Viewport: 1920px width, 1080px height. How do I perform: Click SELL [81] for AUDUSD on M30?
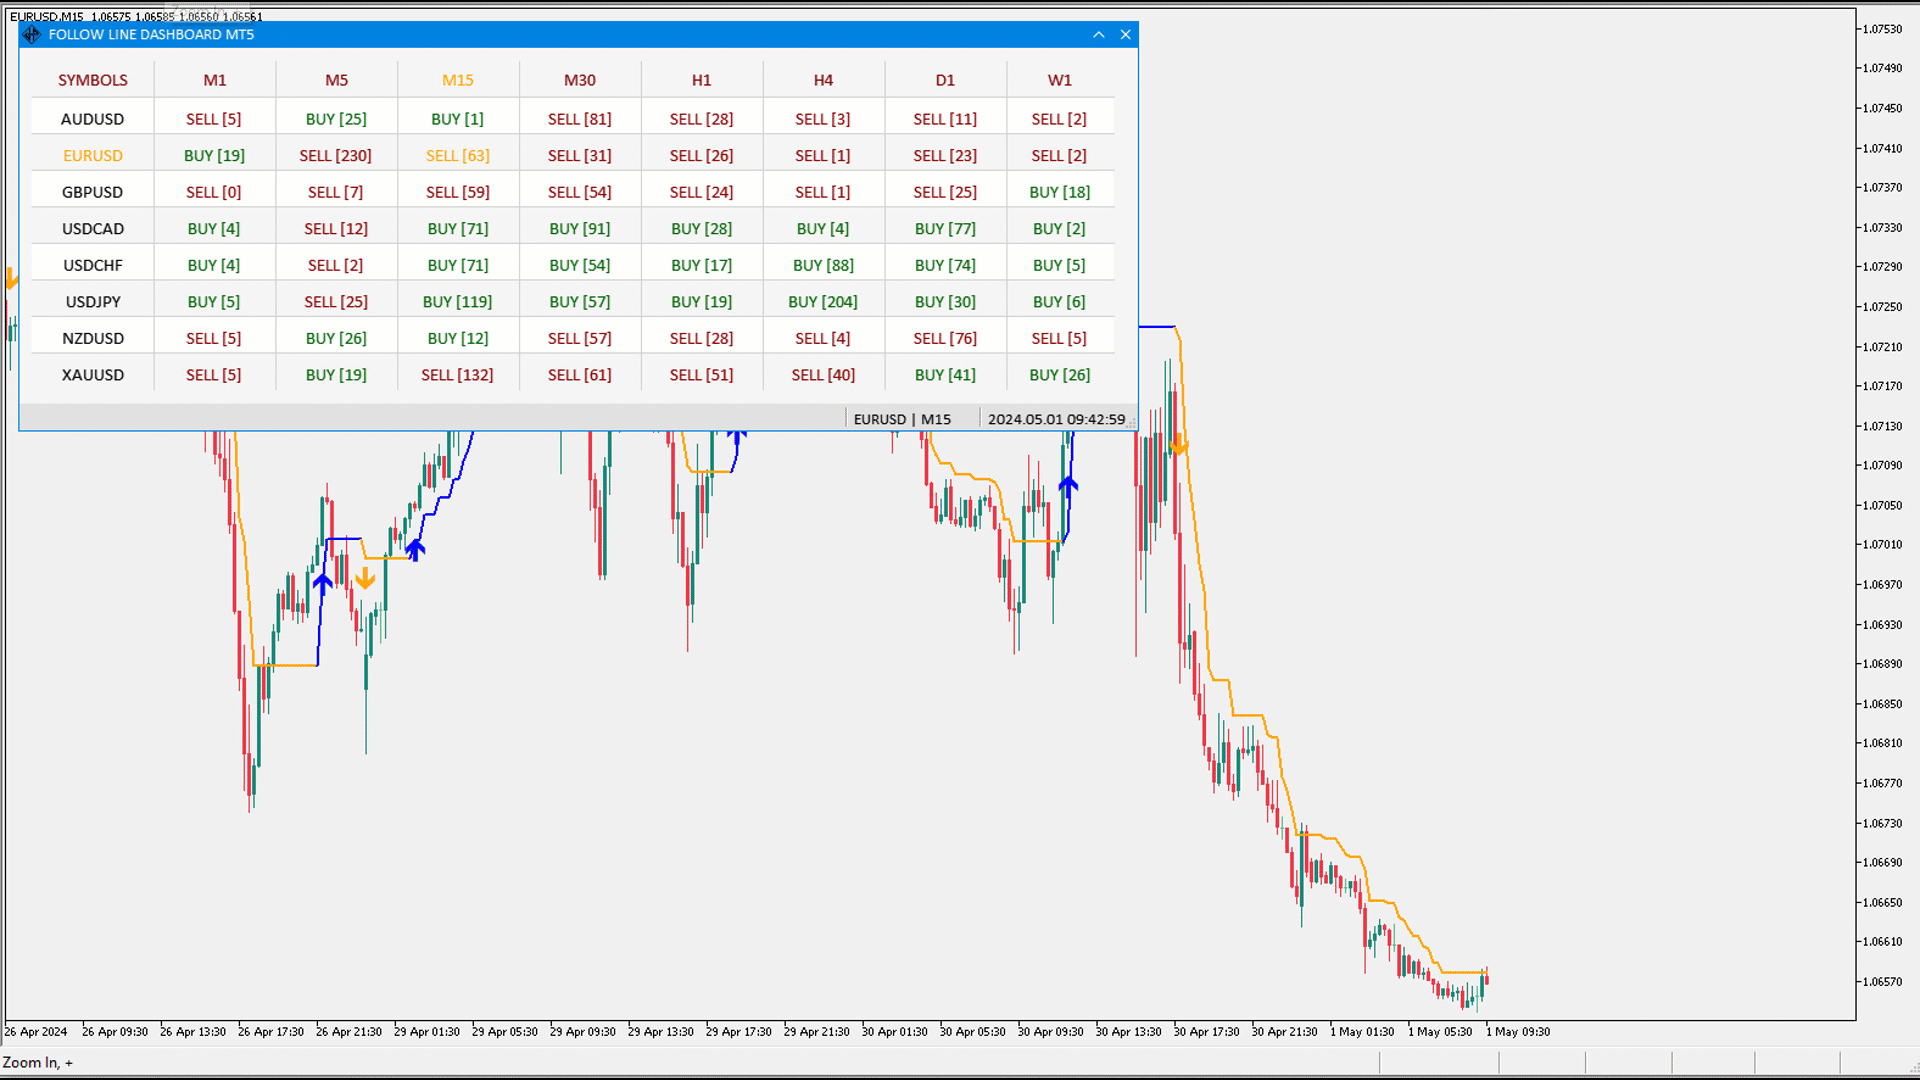click(x=579, y=118)
